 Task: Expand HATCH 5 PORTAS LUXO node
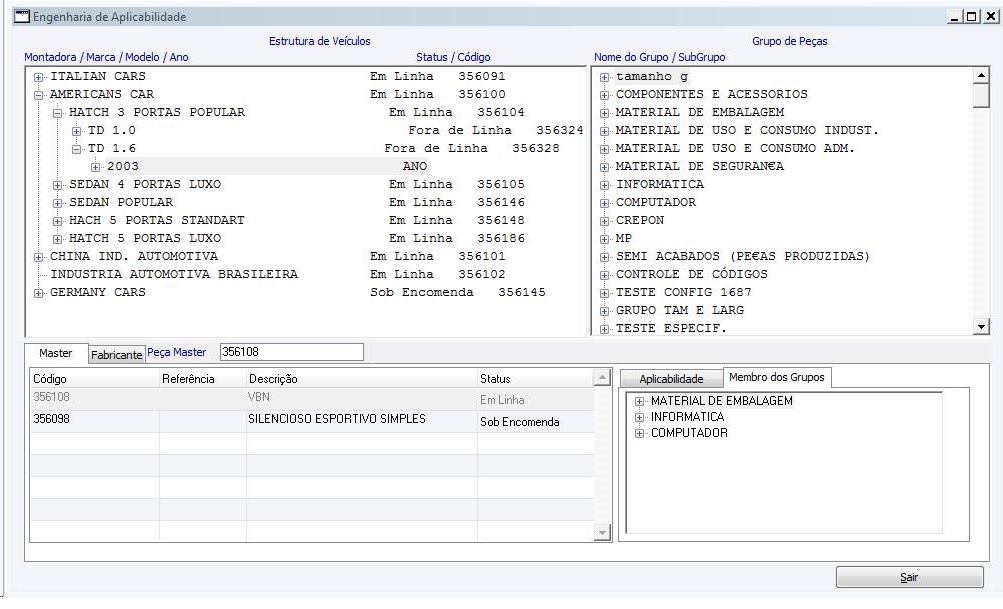coord(58,239)
